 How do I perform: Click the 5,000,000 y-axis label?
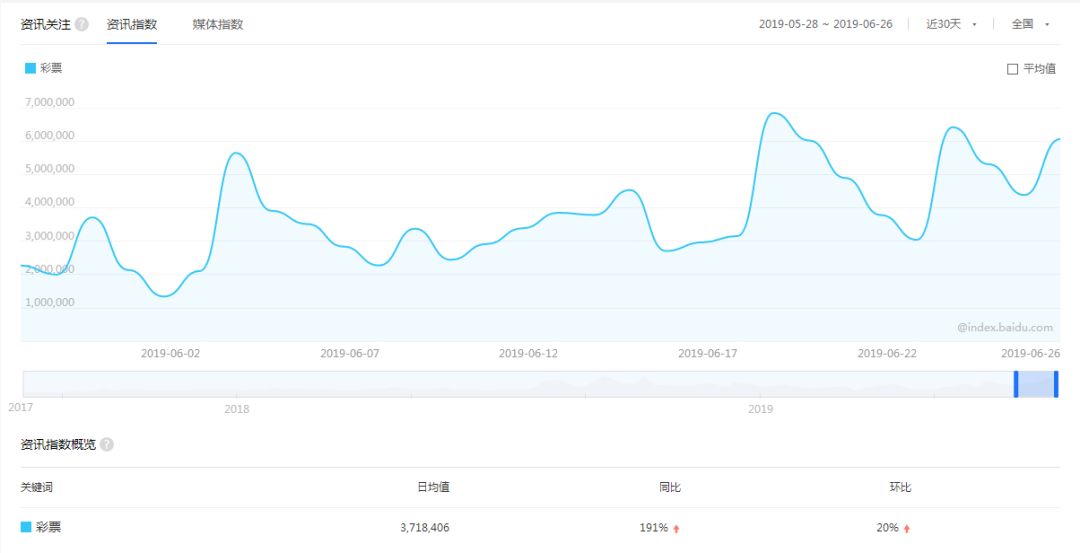pyautogui.click(x=50, y=169)
